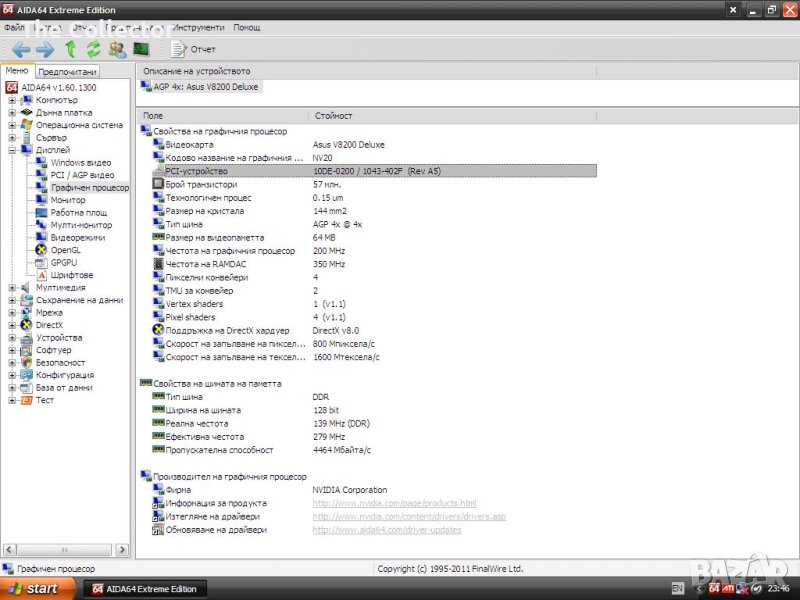Select the Монитор item in the tree
Image resolution: width=800 pixels, height=600 pixels.
point(68,200)
